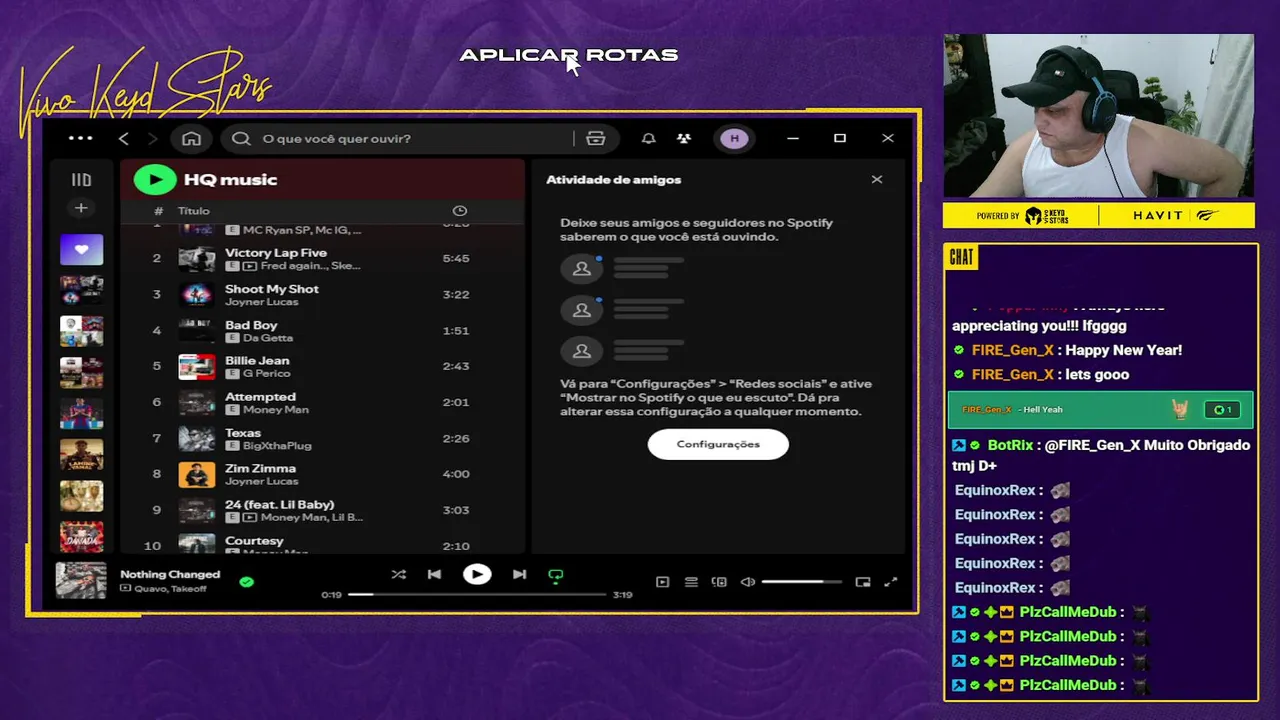Toggle the Now Playing view icon
Screen dimensions: 1280x720
pyautogui.click(x=662, y=582)
